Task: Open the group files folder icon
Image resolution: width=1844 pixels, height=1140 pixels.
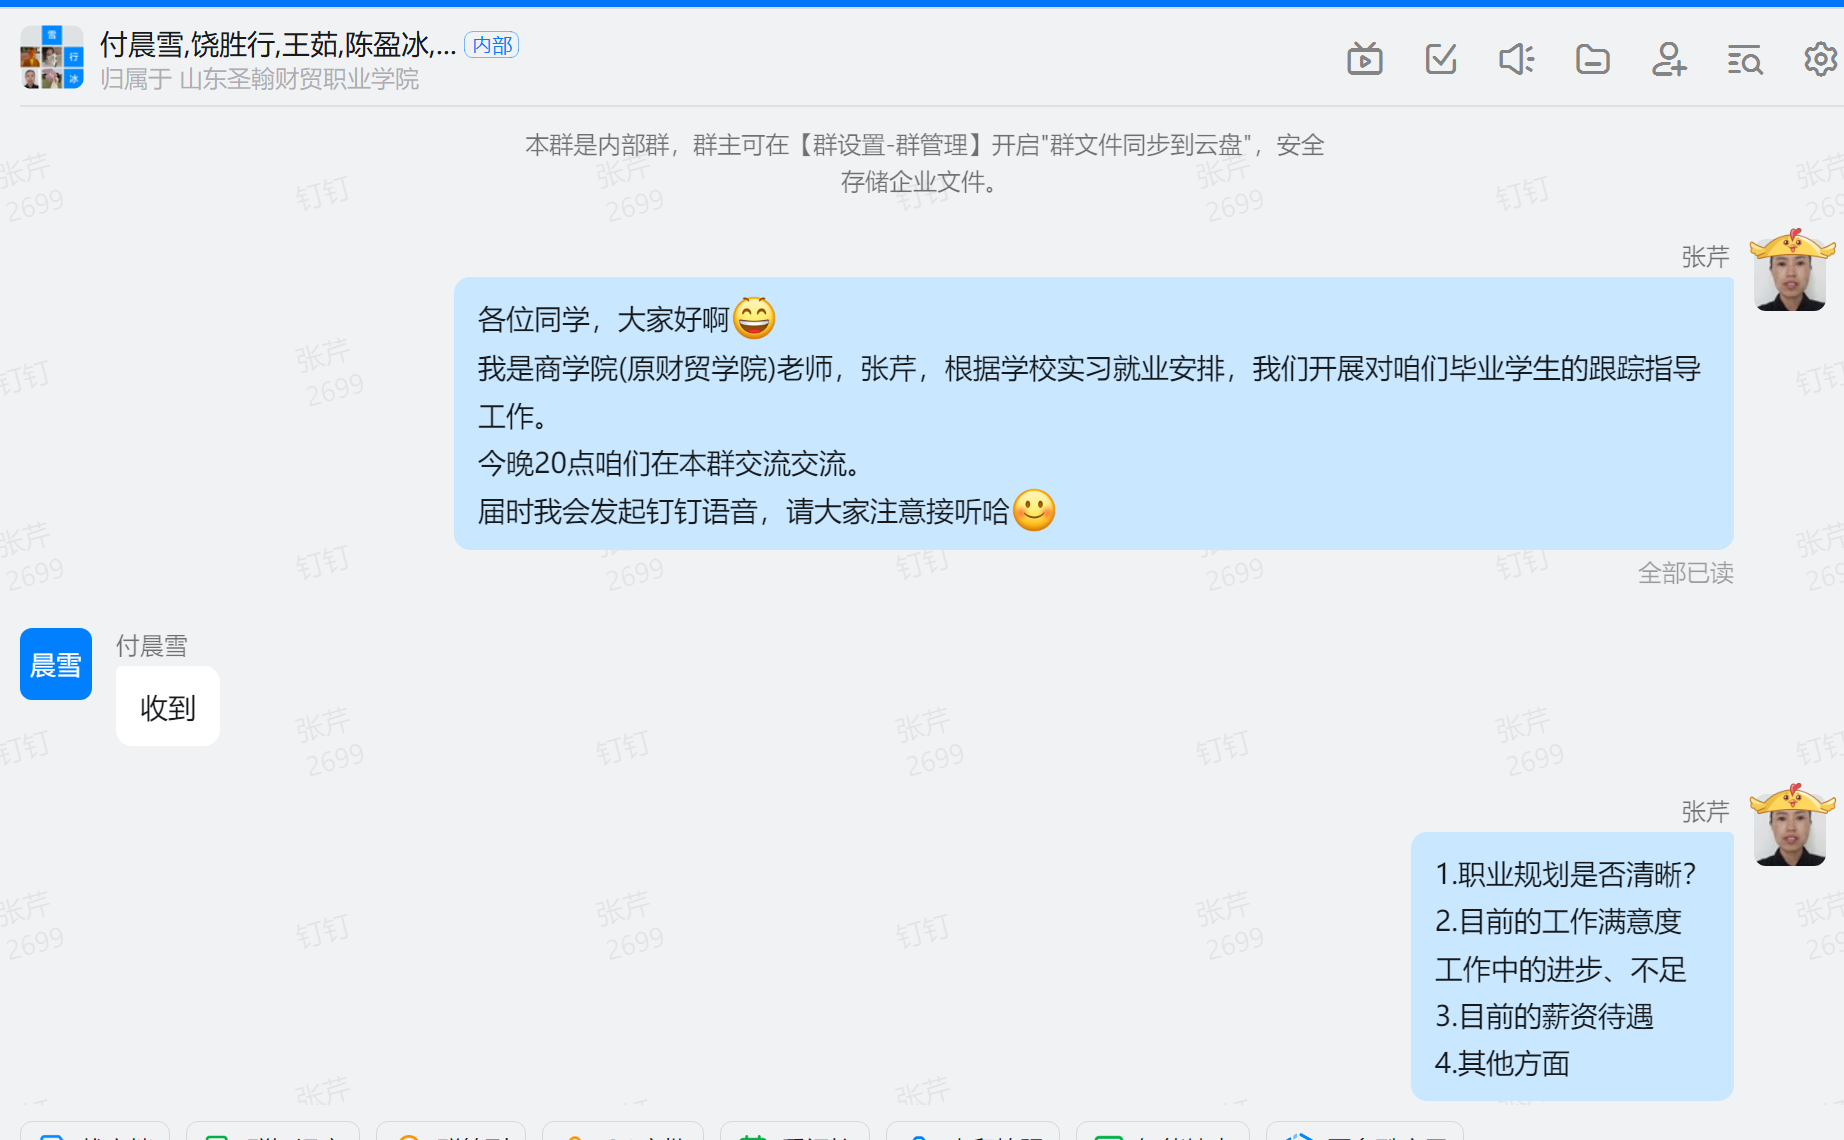Action: [x=1593, y=60]
